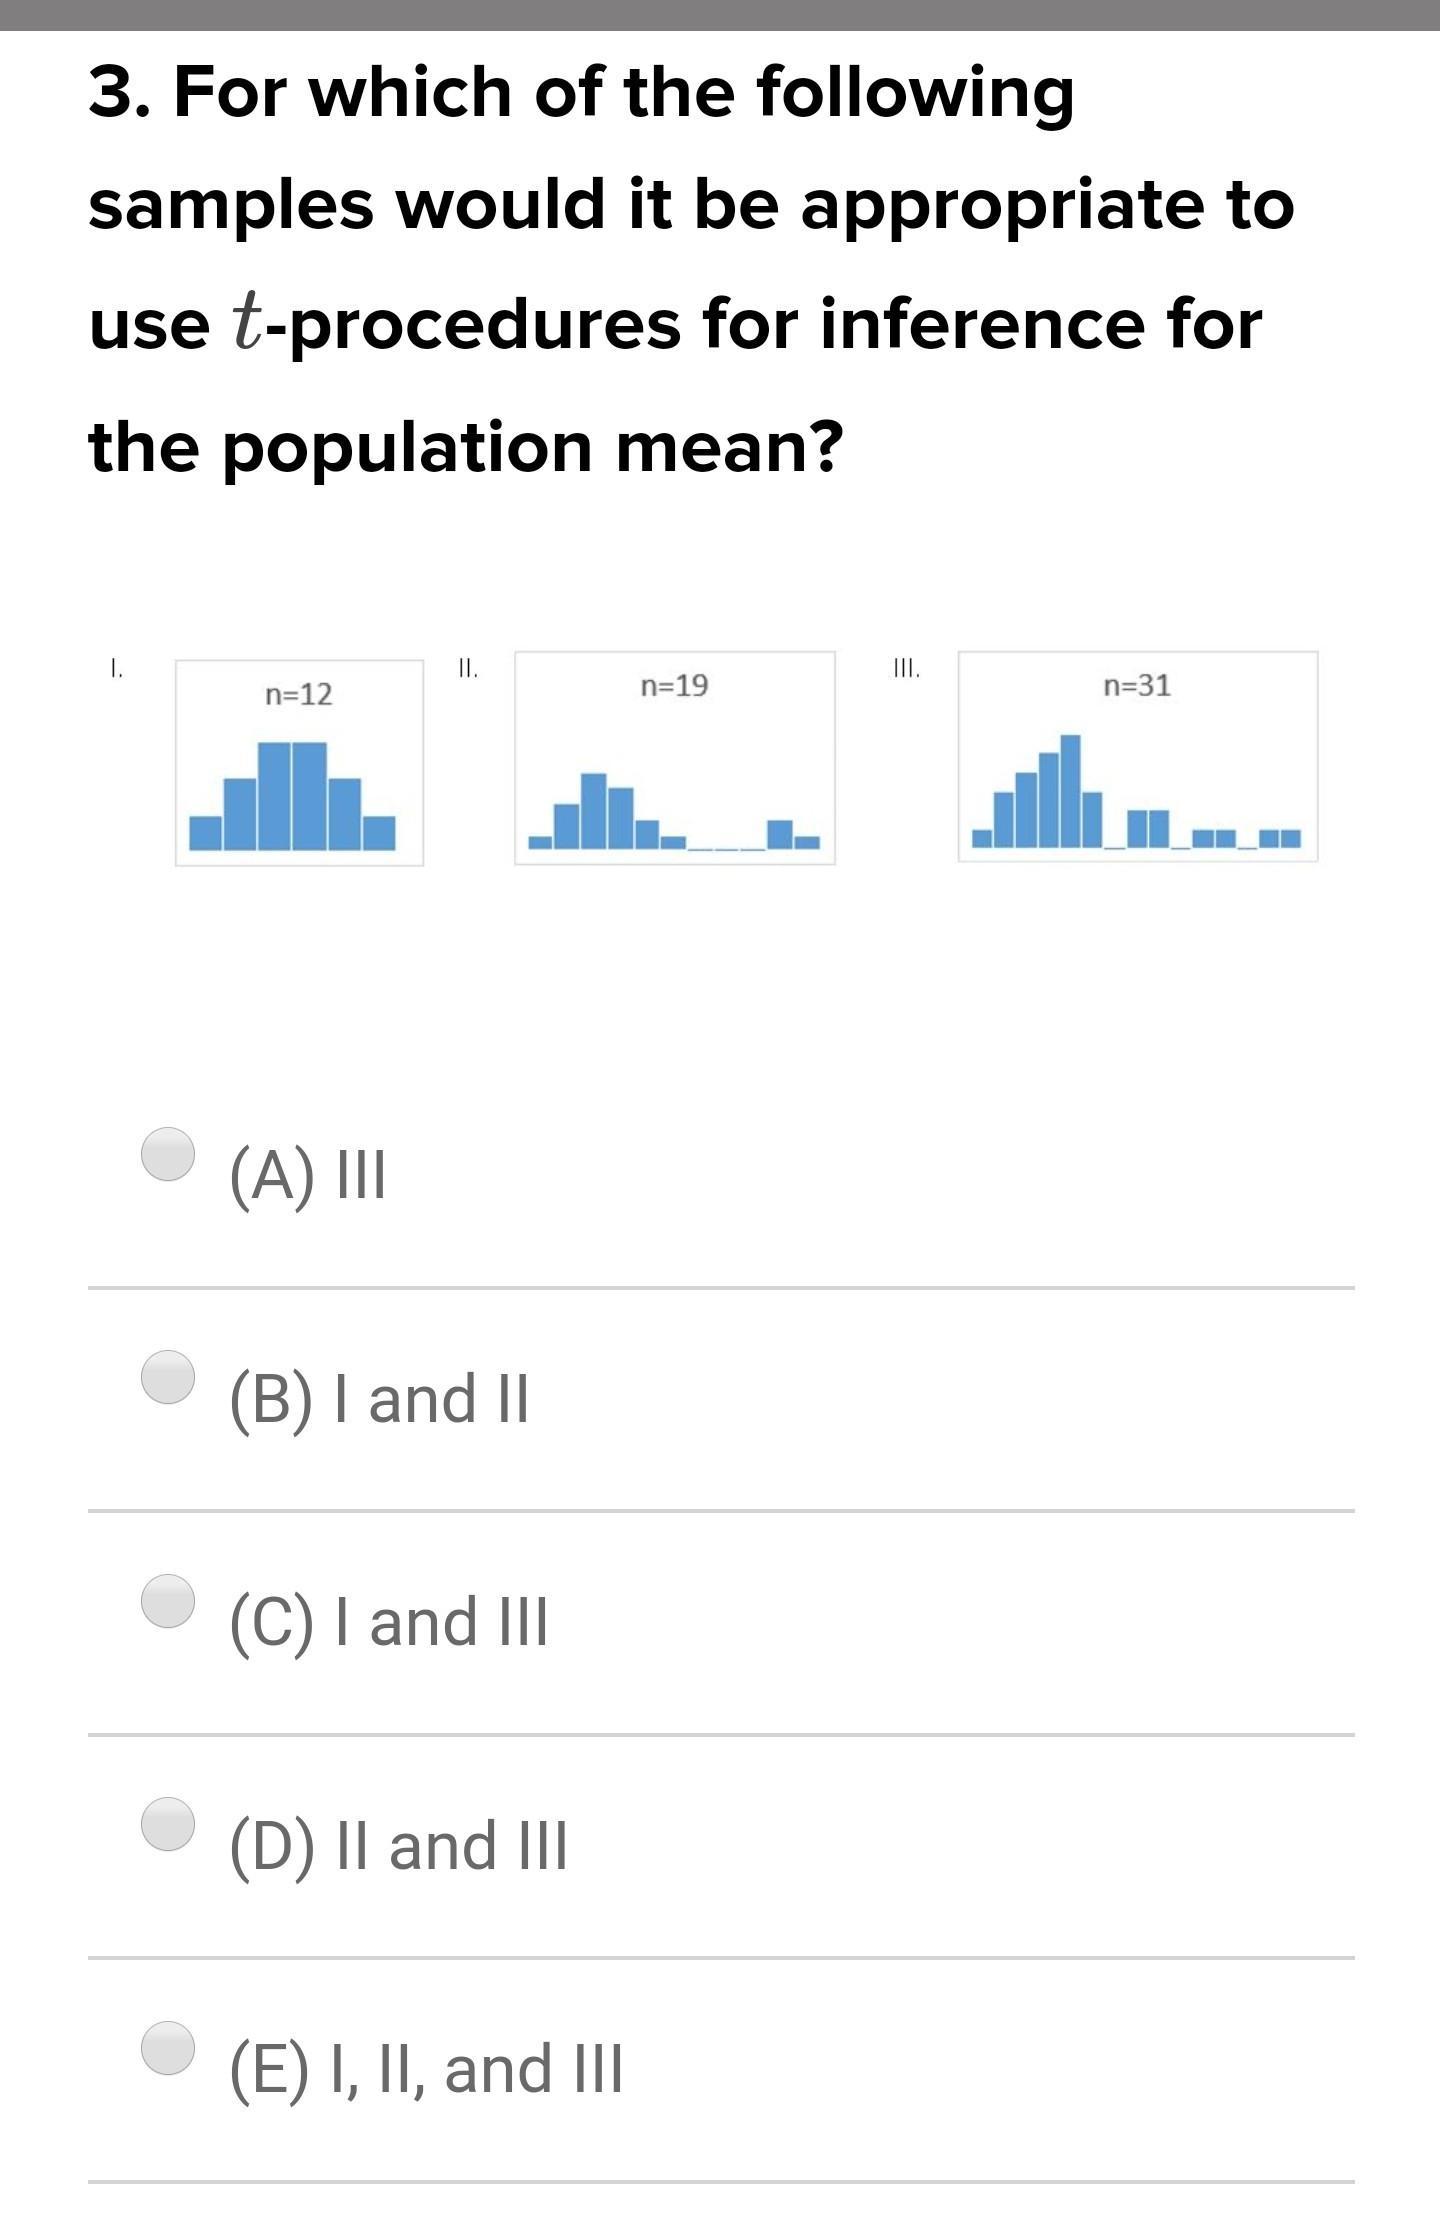Click the answer text "(A) III"
The image size is (1440, 2215).
tap(307, 1175)
